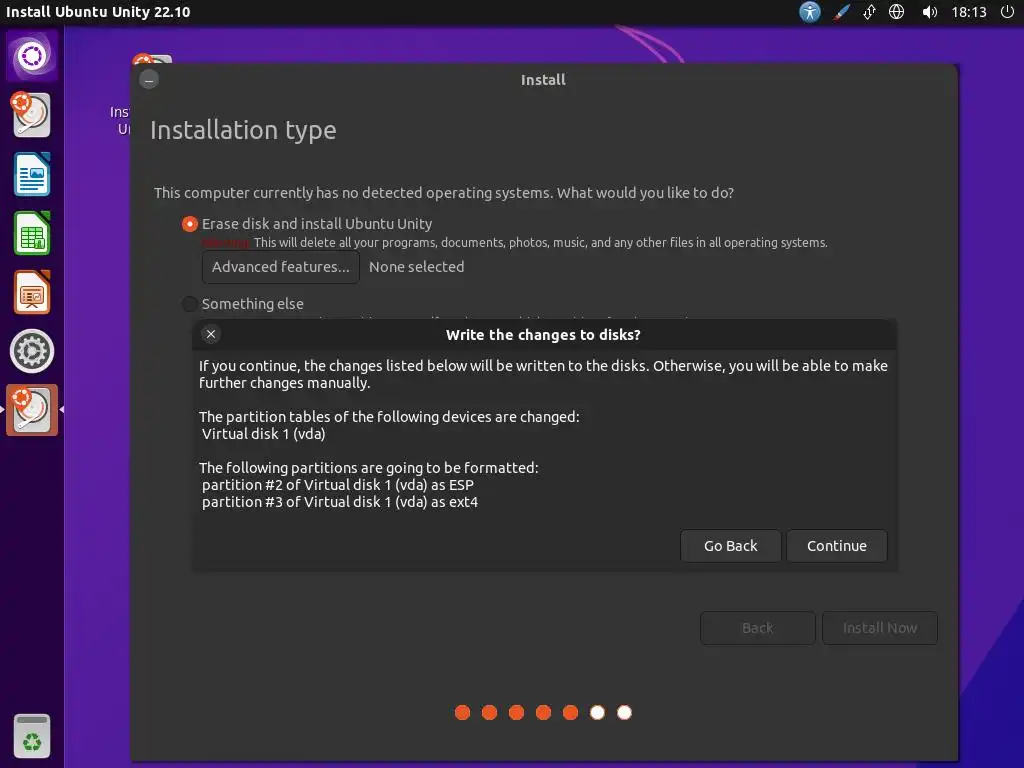Click the Installation type heading

pyautogui.click(x=244, y=131)
